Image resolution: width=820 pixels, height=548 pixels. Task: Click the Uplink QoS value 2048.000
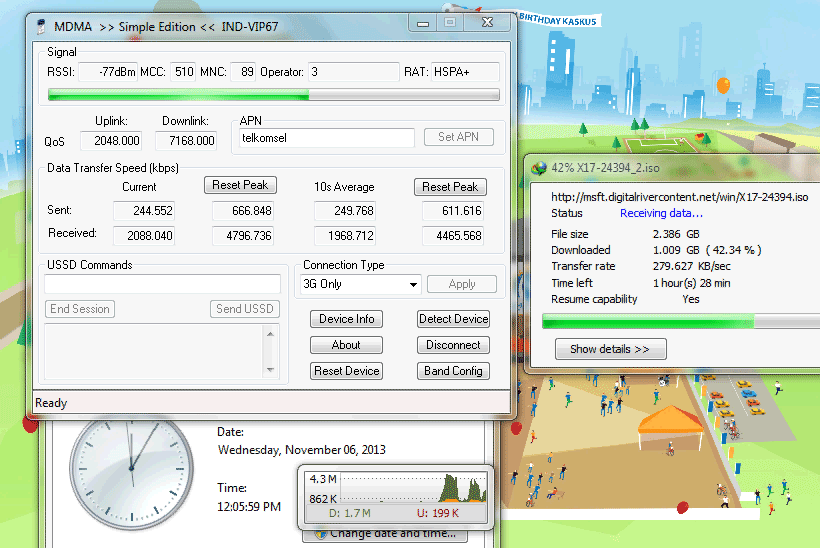point(110,141)
